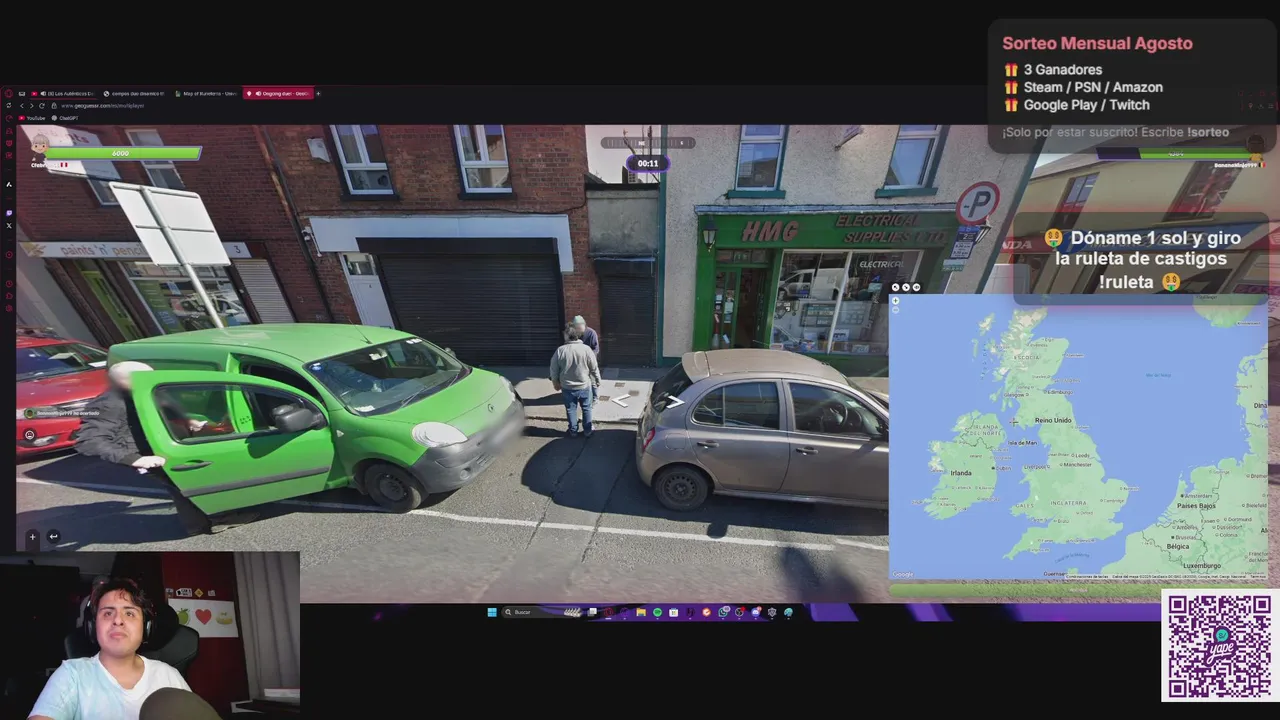Open the pinned mail tab icon
Screen dimensions: 1280x720
click(x=22, y=93)
